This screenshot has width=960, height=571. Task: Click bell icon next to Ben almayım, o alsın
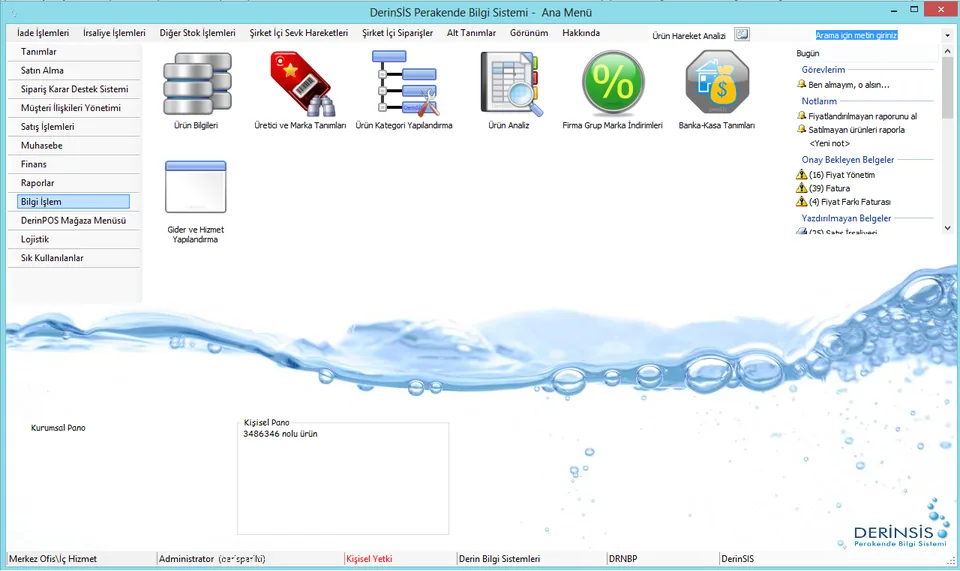[x=801, y=84]
